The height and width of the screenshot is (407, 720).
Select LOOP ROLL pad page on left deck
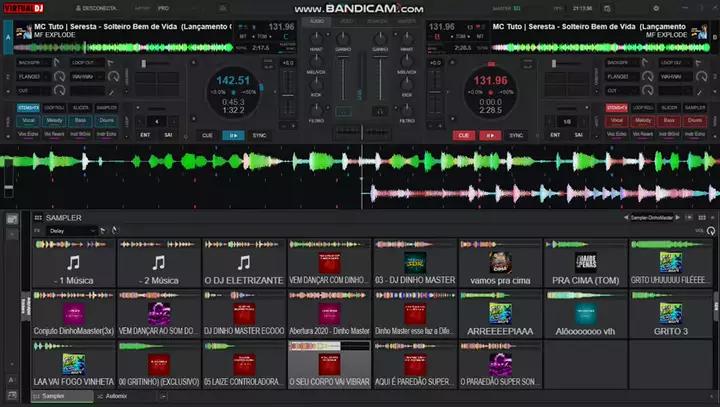[54, 107]
